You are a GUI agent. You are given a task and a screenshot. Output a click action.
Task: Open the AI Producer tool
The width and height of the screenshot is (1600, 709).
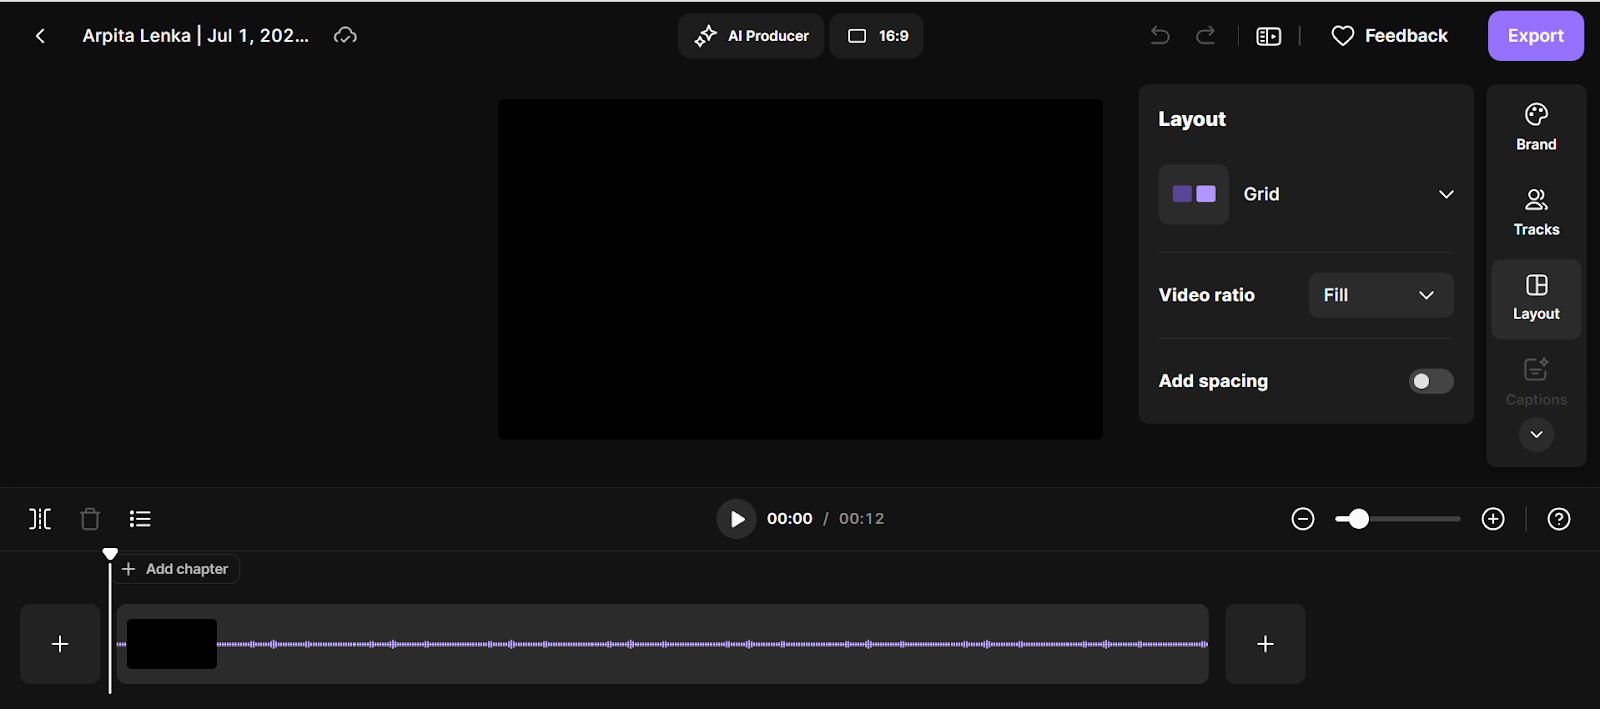coord(751,36)
